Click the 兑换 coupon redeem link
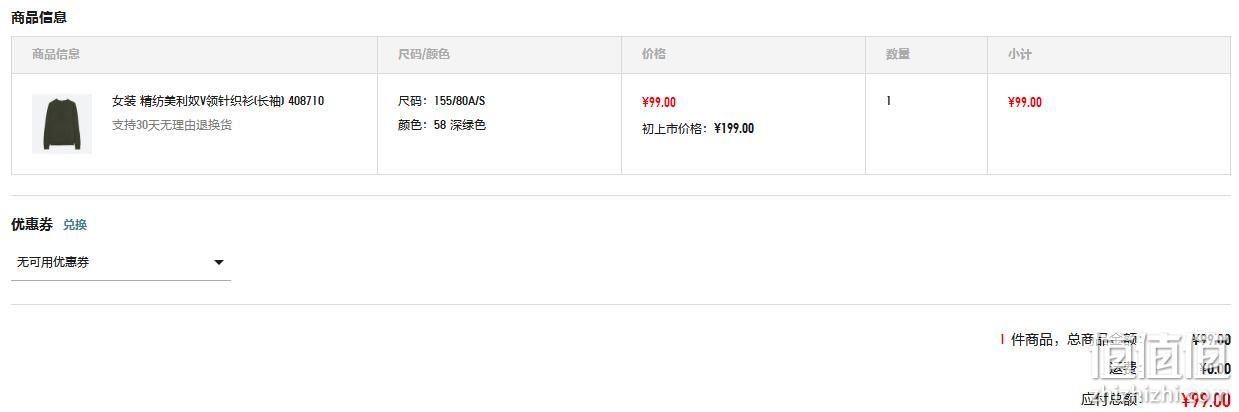 coord(75,225)
